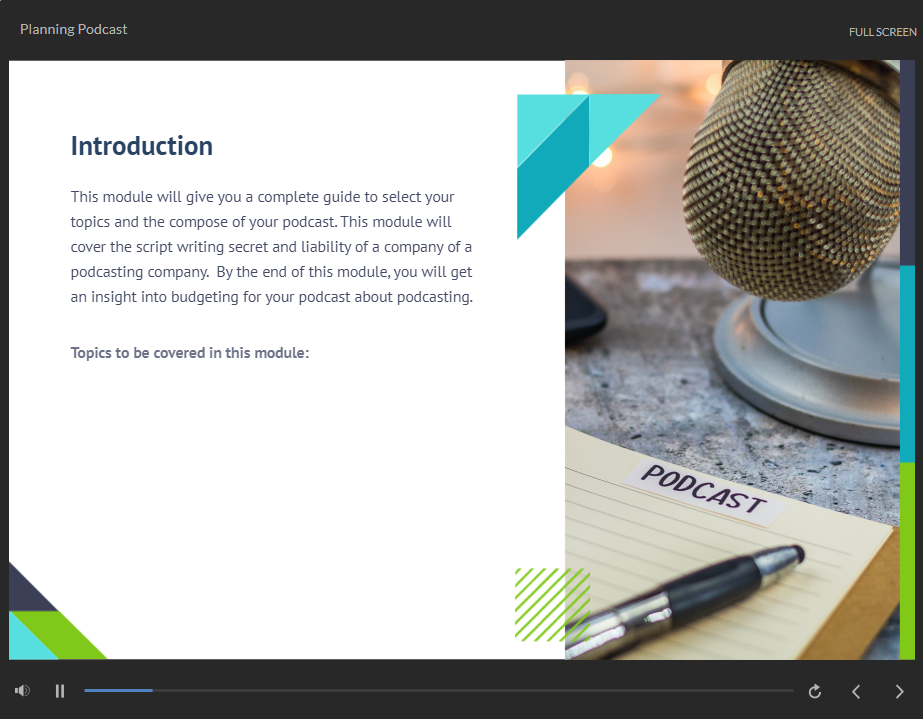This screenshot has width=923, height=719.
Task: Click the played blue portion of seekbar
Action: [x=118, y=691]
